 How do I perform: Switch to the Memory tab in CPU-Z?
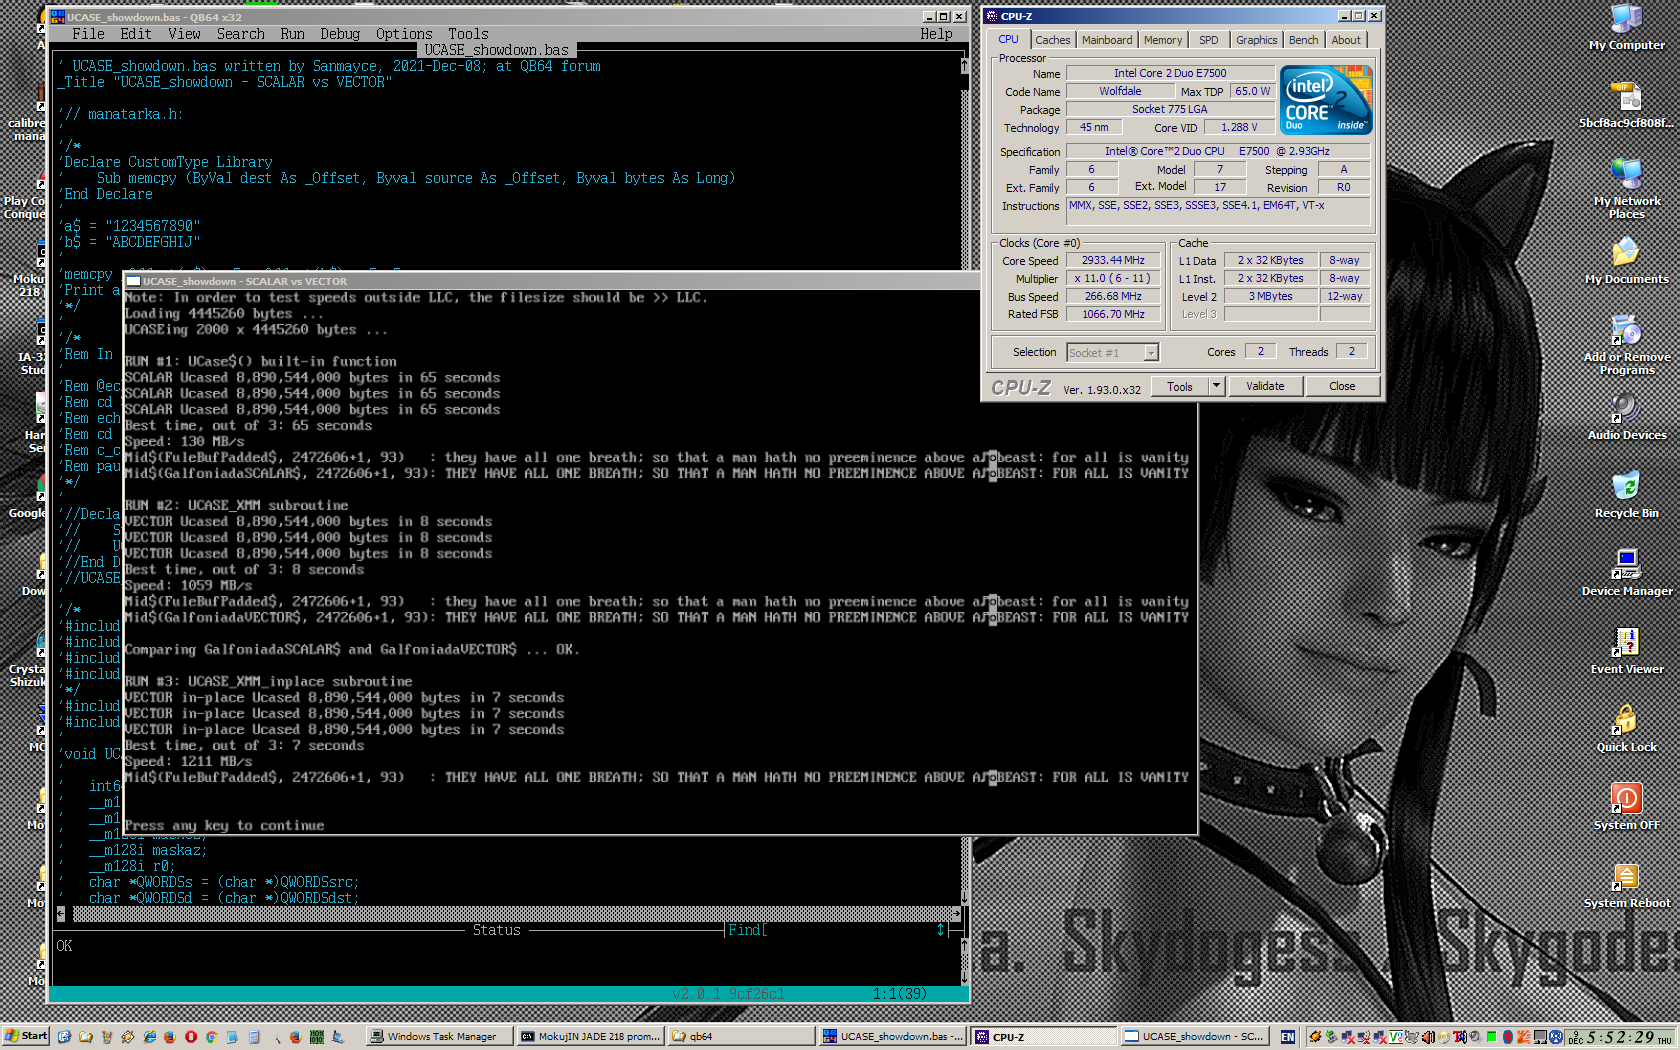1163,40
